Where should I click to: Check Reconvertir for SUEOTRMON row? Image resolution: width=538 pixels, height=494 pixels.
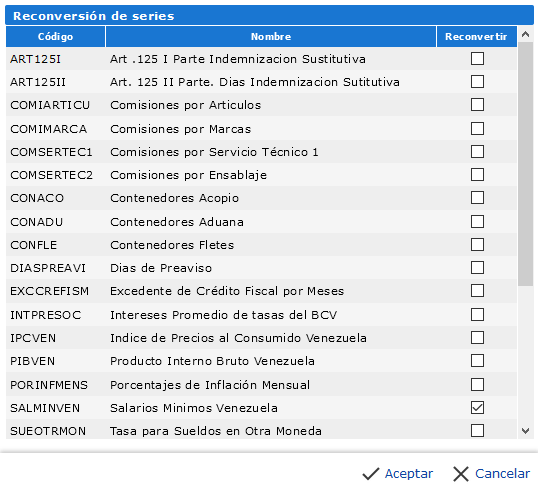(x=477, y=431)
